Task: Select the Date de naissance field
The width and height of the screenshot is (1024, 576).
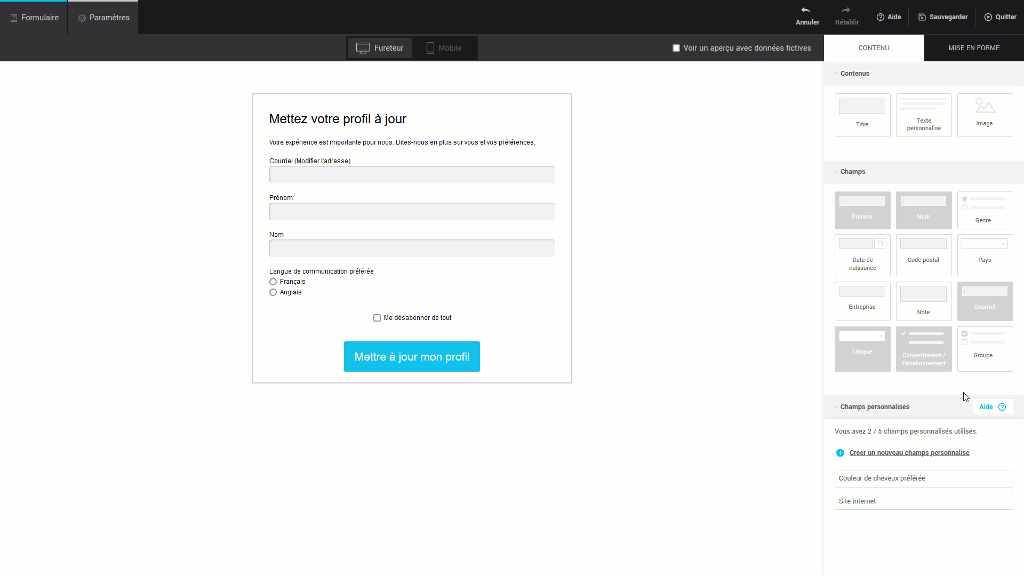Action: click(x=862, y=255)
